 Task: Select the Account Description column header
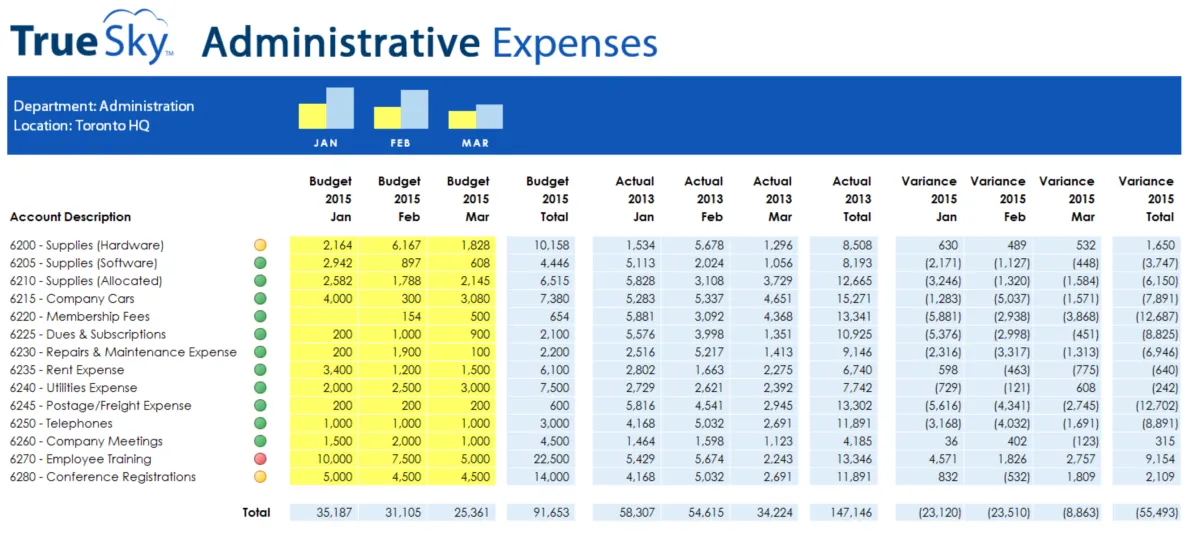70,217
